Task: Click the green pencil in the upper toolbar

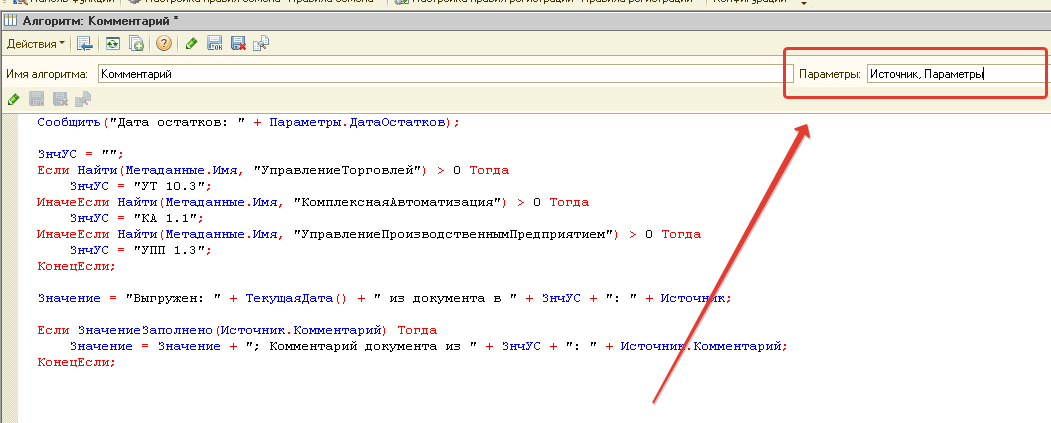Action: [x=191, y=44]
